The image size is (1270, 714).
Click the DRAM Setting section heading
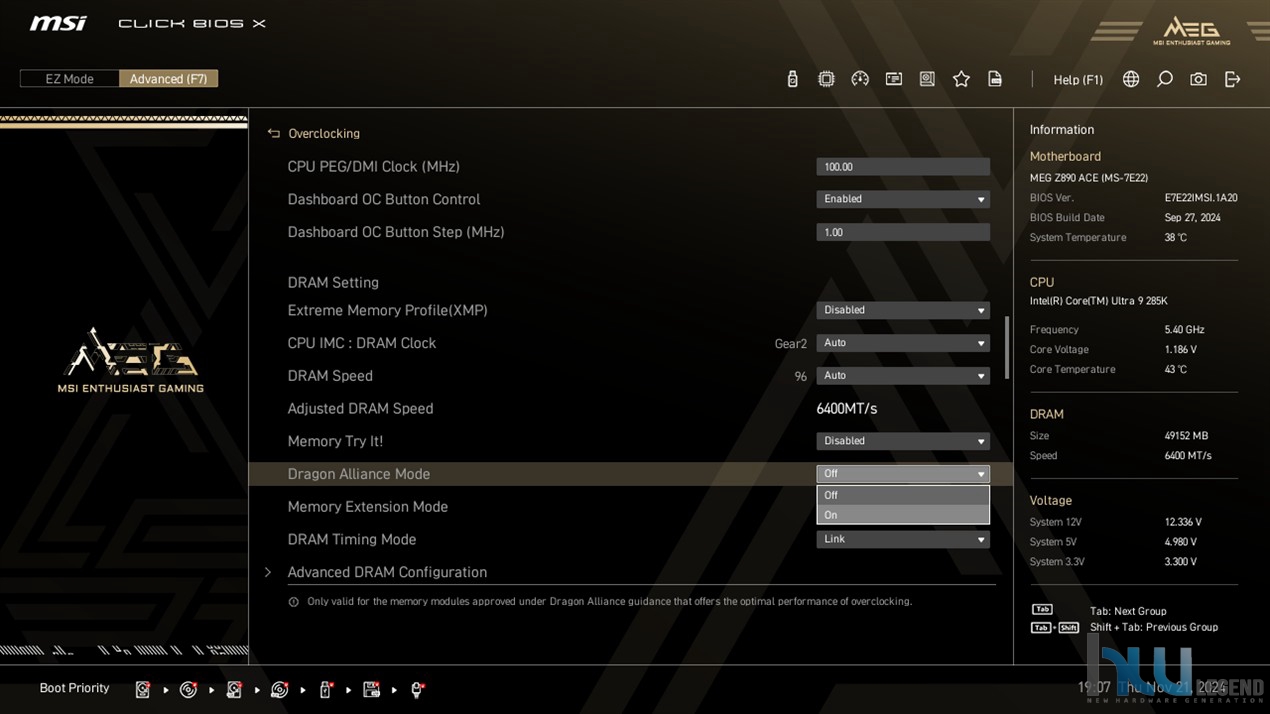click(x=333, y=283)
